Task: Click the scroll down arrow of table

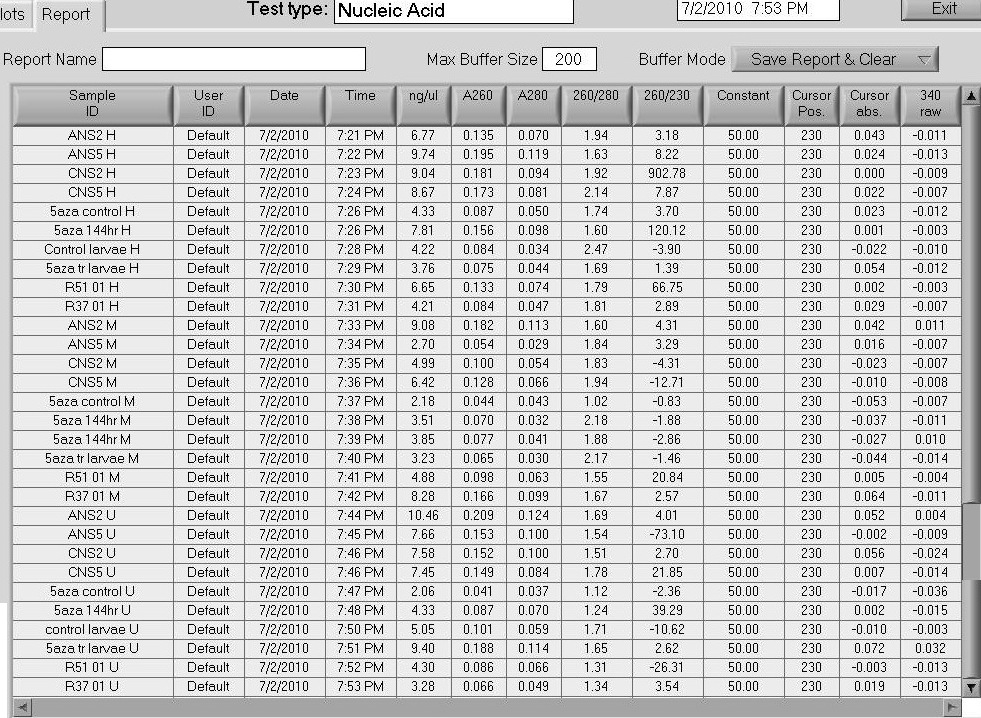Action: (969, 687)
